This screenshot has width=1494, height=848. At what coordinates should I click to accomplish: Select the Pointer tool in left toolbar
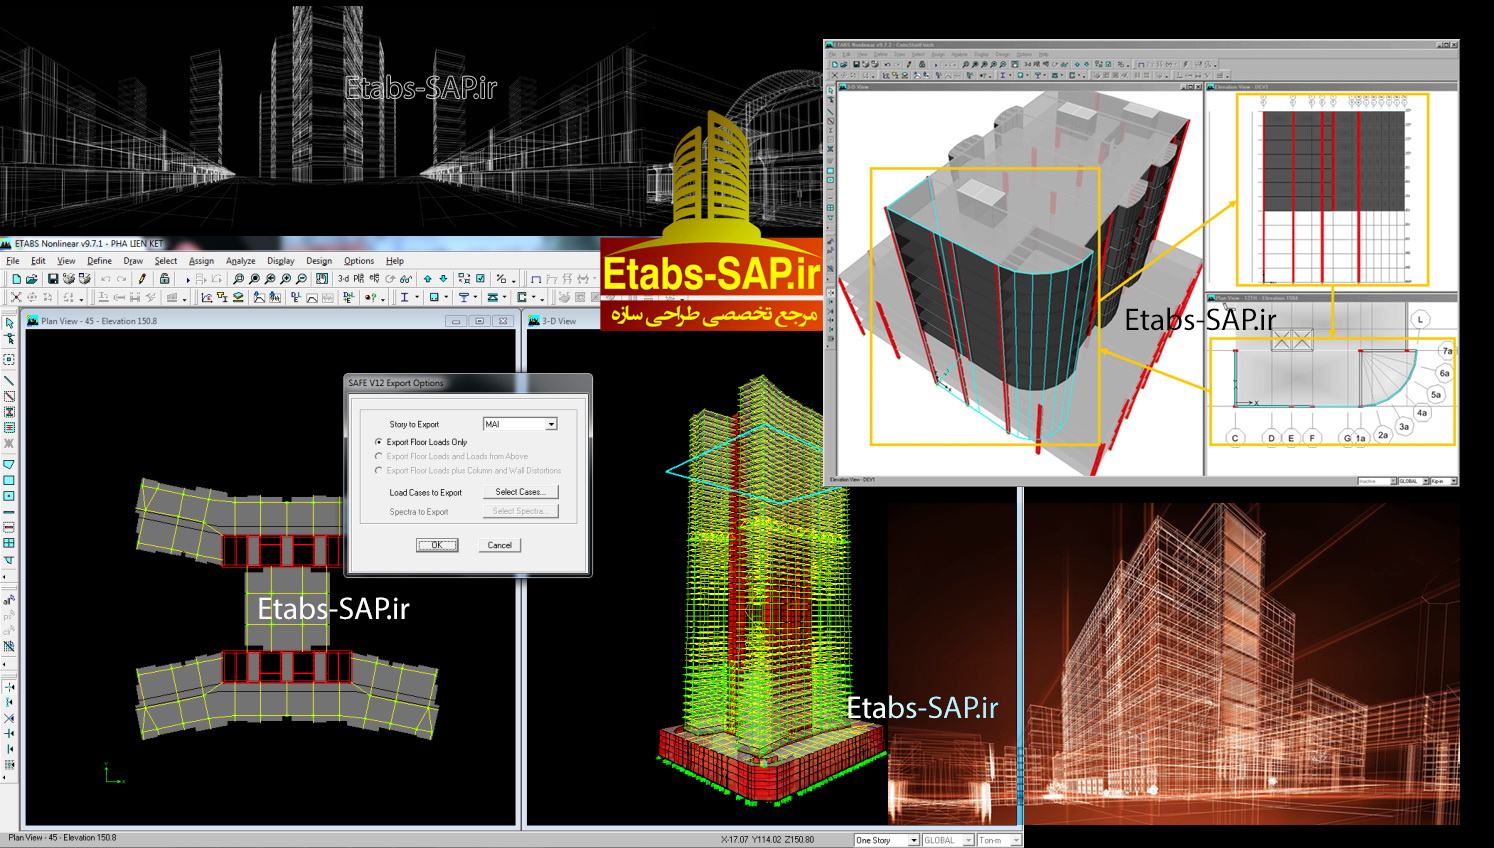[x=9, y=322]
